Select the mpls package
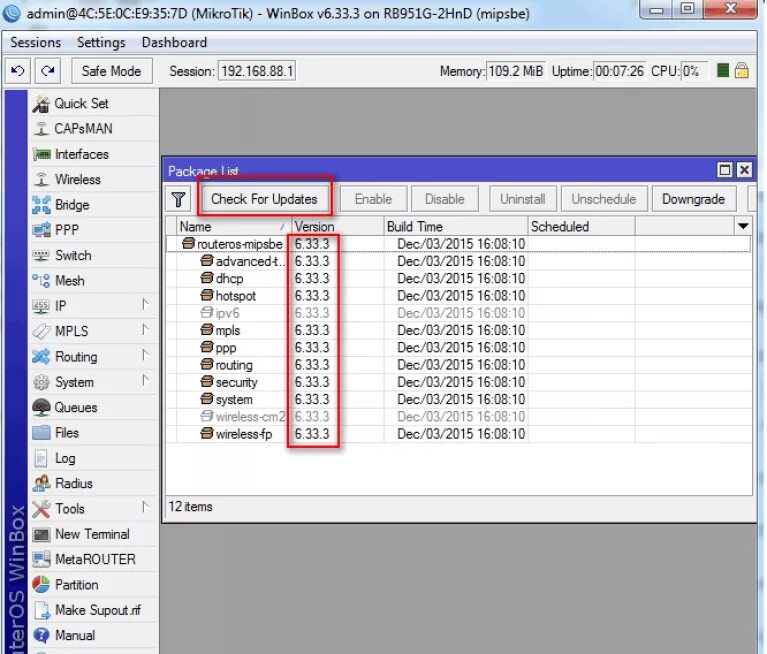Image resolution: width=767 pixels, height=654 pixels. pyautogui.click(x=458, y=330)
